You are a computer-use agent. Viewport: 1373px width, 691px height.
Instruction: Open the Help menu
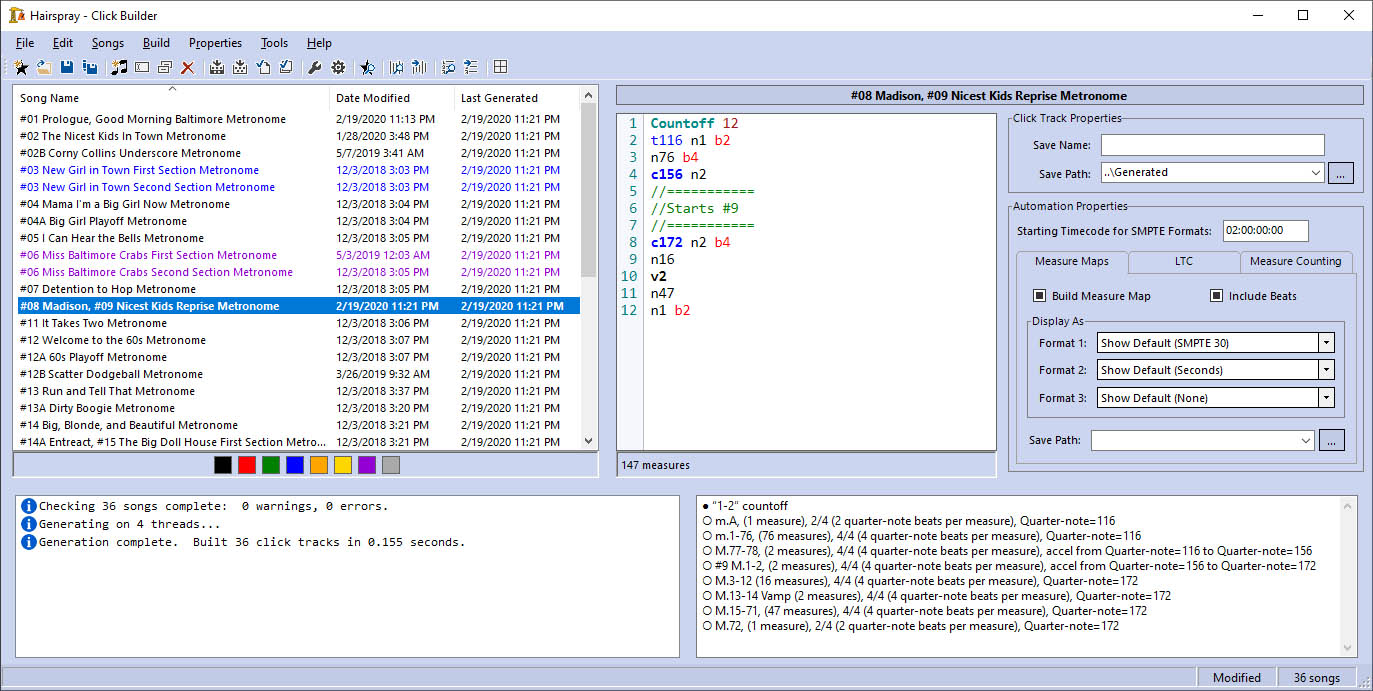tap(320, 43)
